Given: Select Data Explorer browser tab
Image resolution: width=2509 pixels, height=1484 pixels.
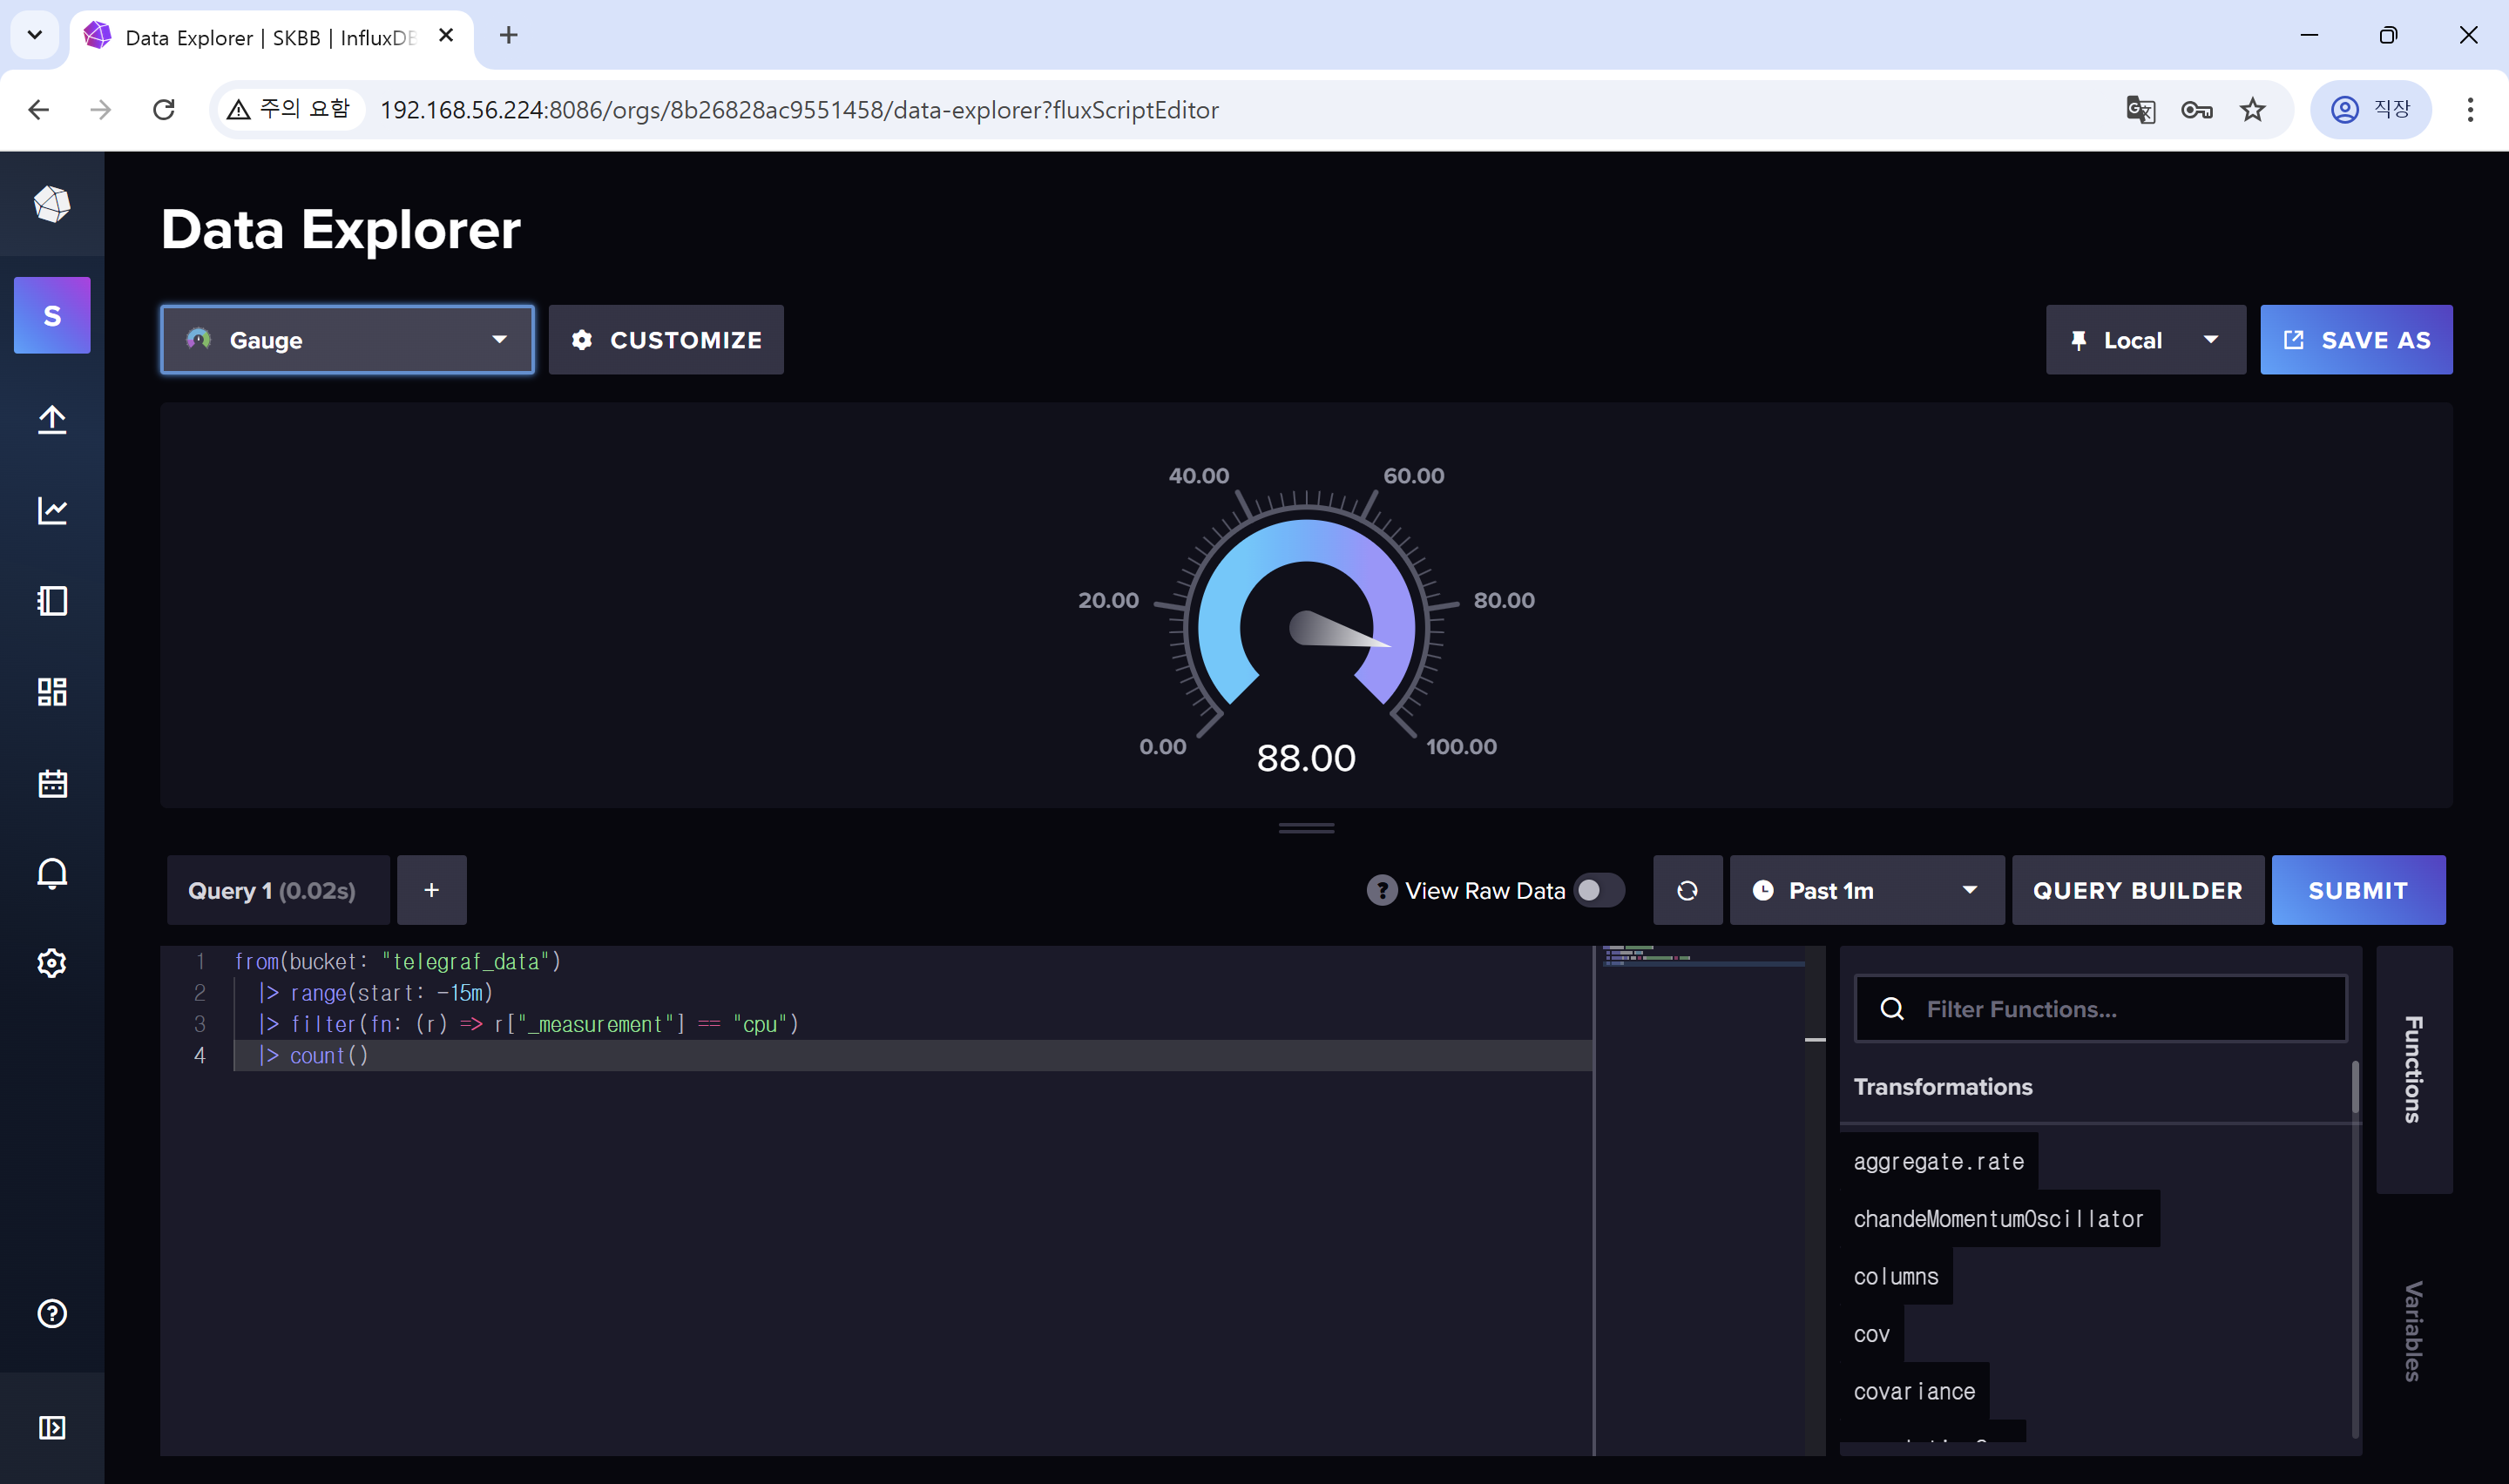Looking at the screenshot, I should coord(270,37).
